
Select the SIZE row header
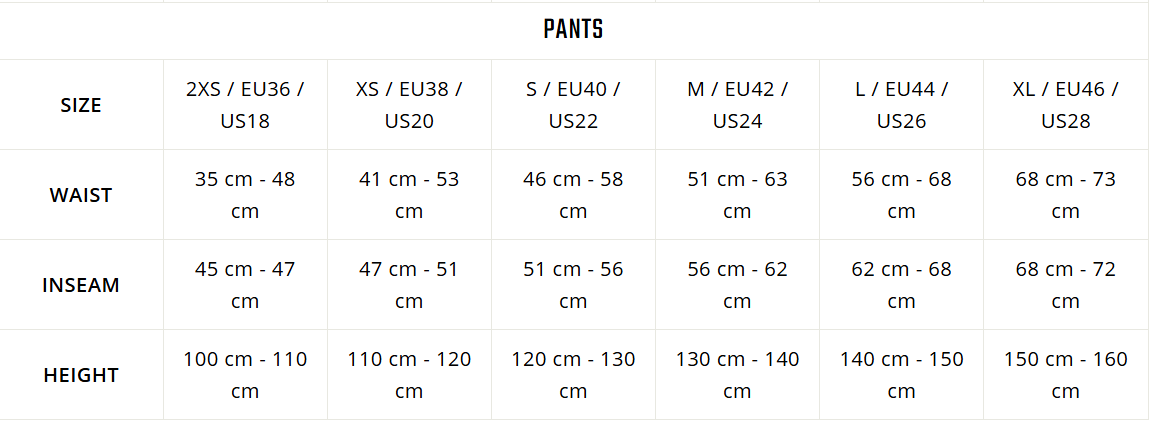tap(81, 105)
